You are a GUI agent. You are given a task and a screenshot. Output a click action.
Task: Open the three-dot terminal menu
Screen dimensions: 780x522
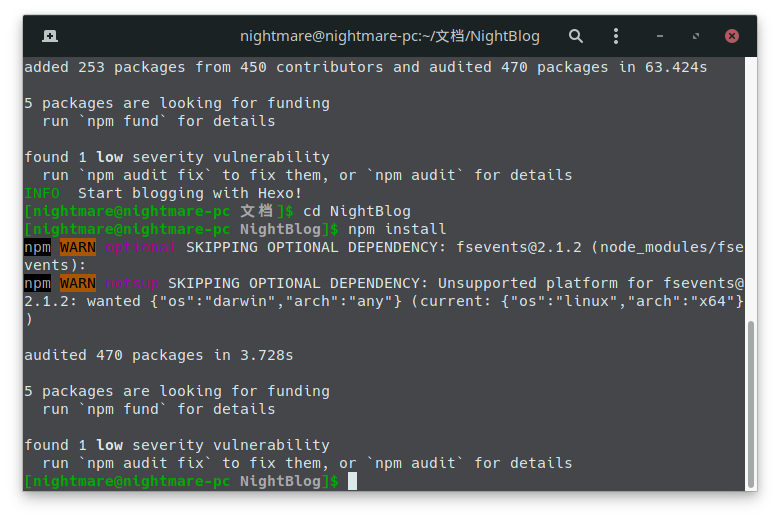616,36
